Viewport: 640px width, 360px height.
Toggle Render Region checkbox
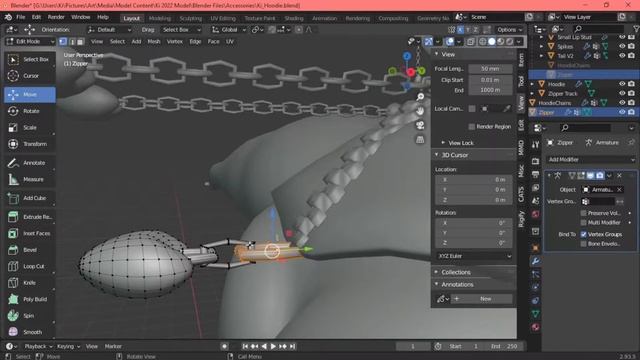click(x=472, y=127)
